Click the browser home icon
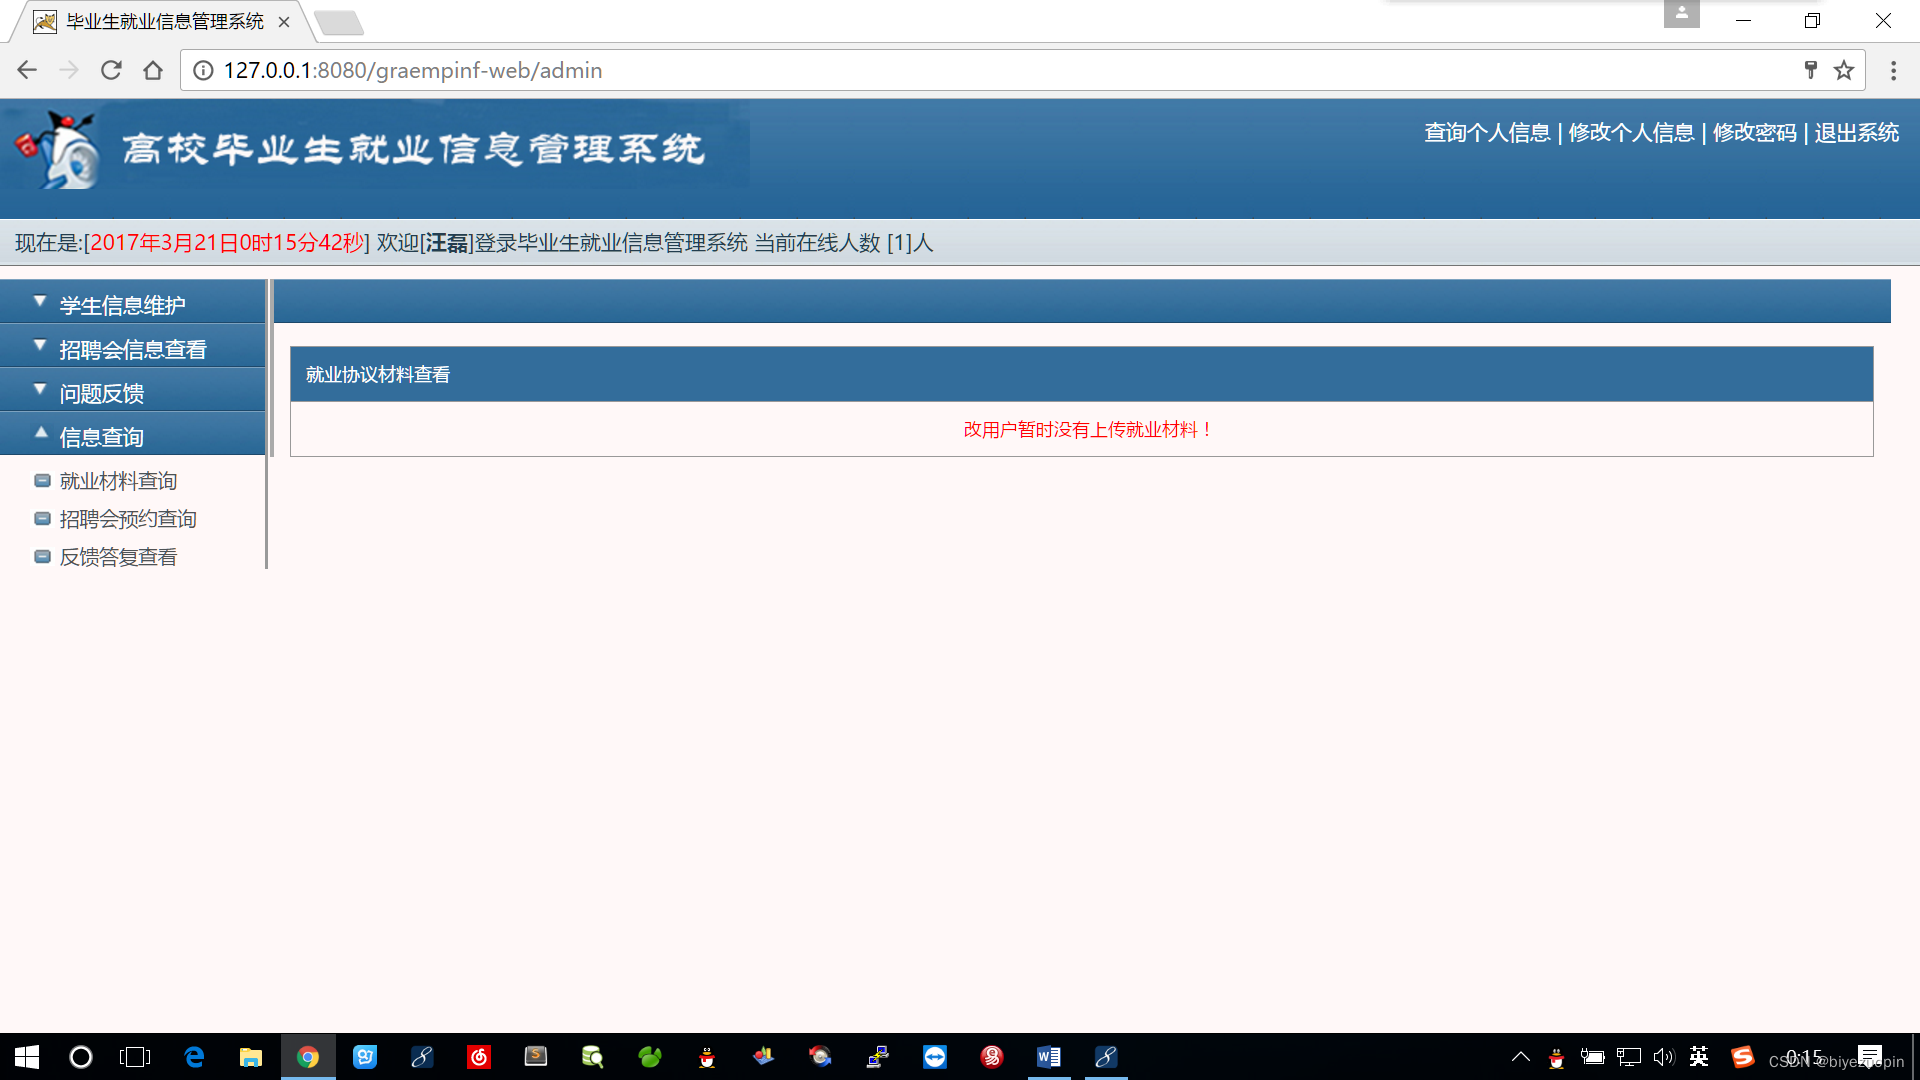This screenshot has height=1080, width=1920. coord(153,70)
